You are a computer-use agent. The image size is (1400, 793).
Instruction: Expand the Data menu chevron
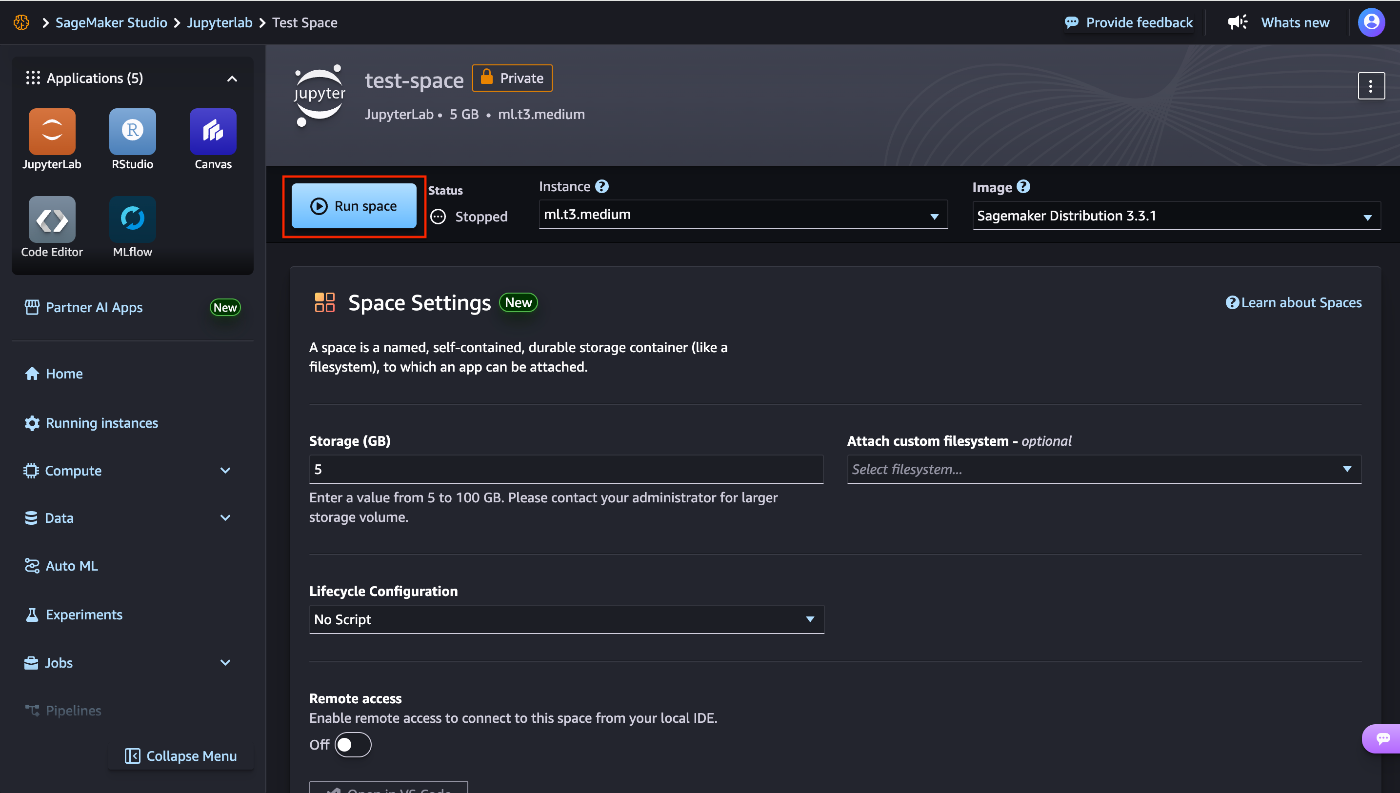(x=225, y=518)
